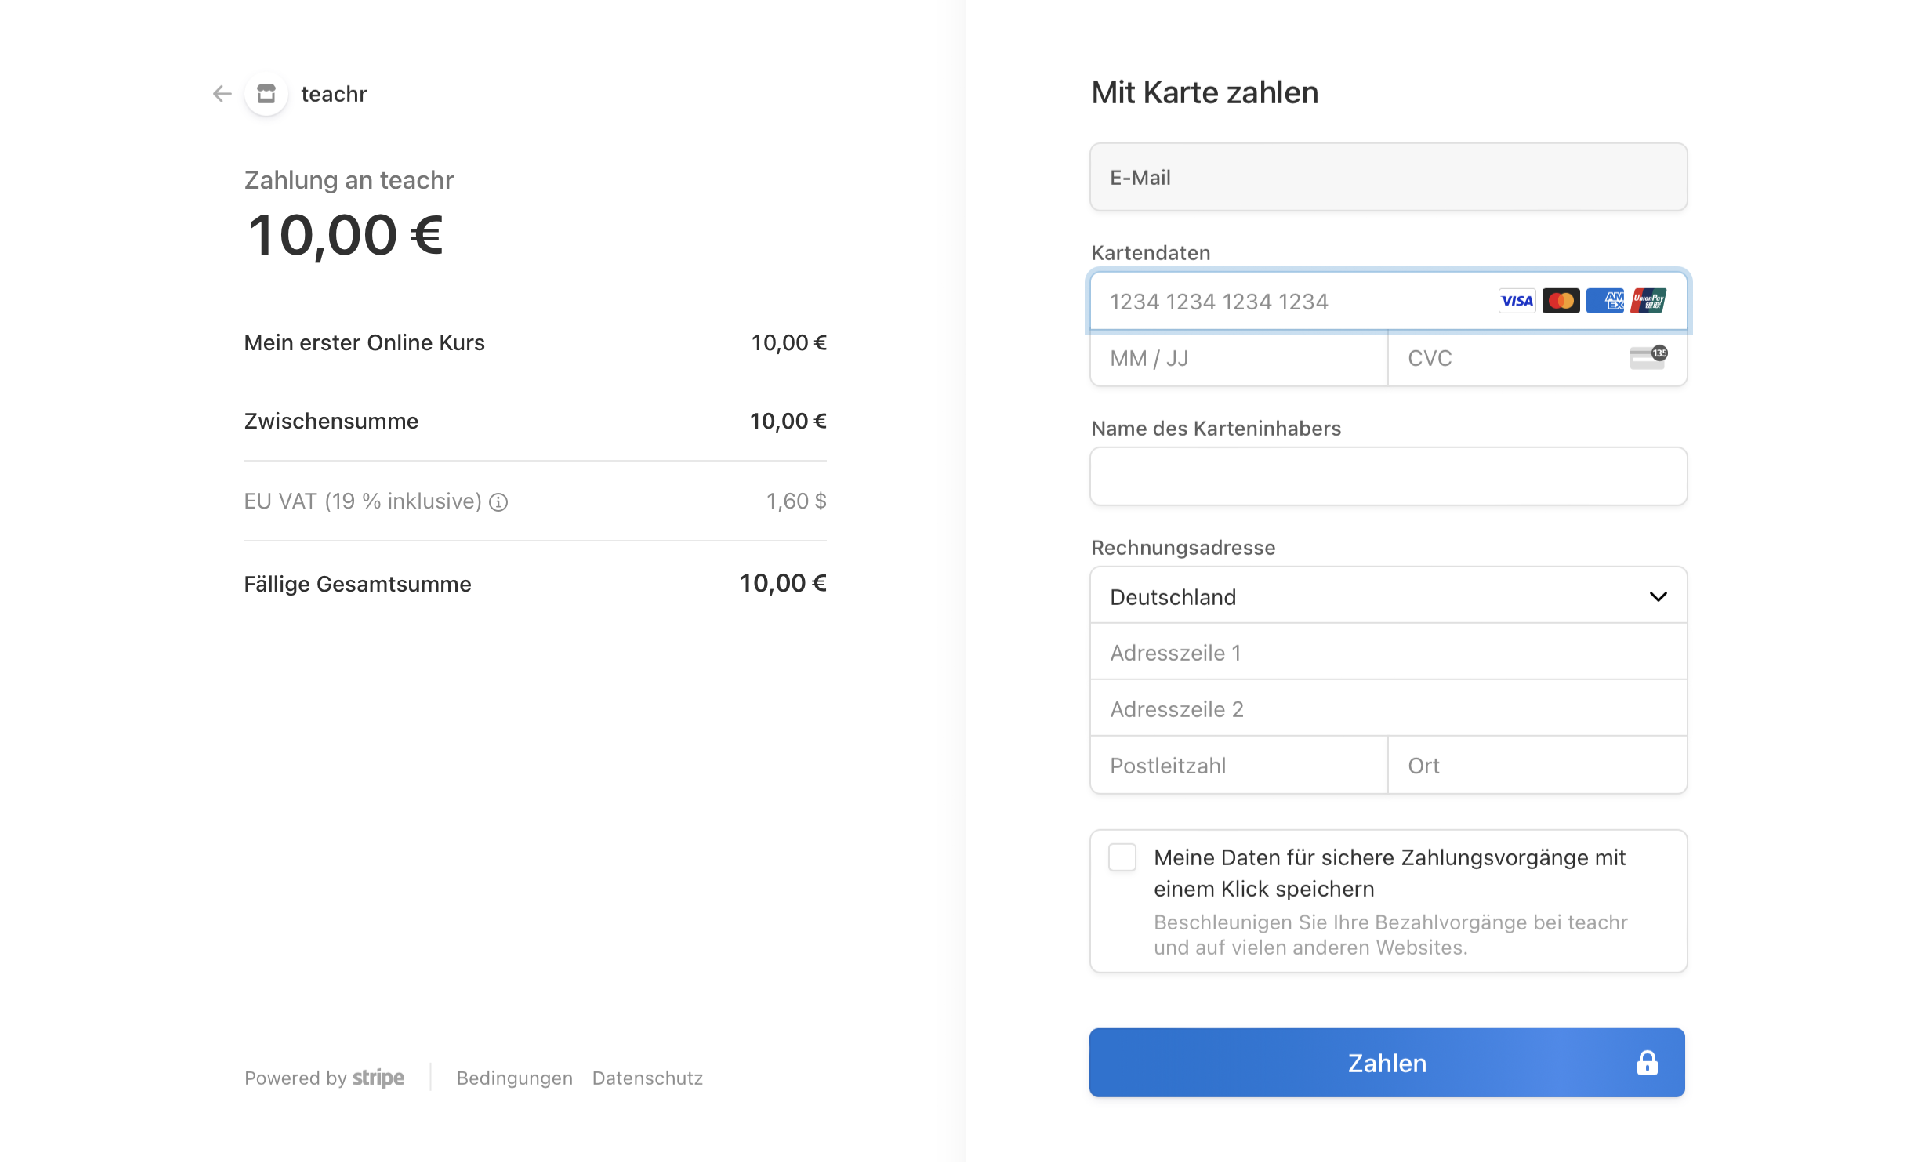Click the UnionPay card icon
Viewport: 1932px width, 1162px height.
point(1648,301)
